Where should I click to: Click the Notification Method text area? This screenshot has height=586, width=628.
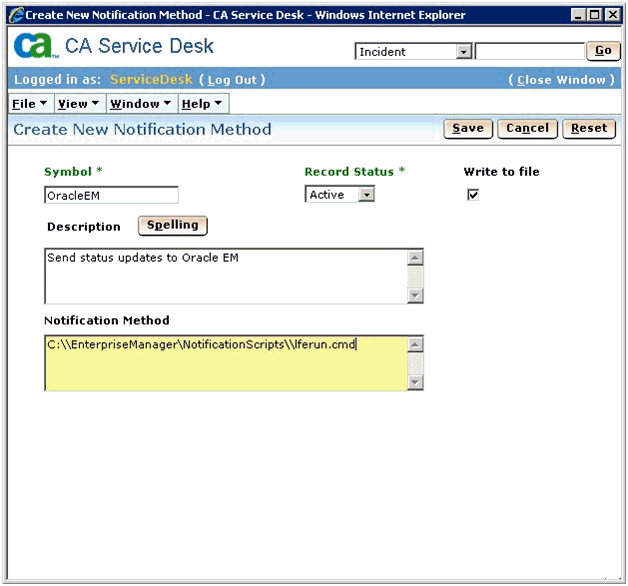tap(226, 363)
